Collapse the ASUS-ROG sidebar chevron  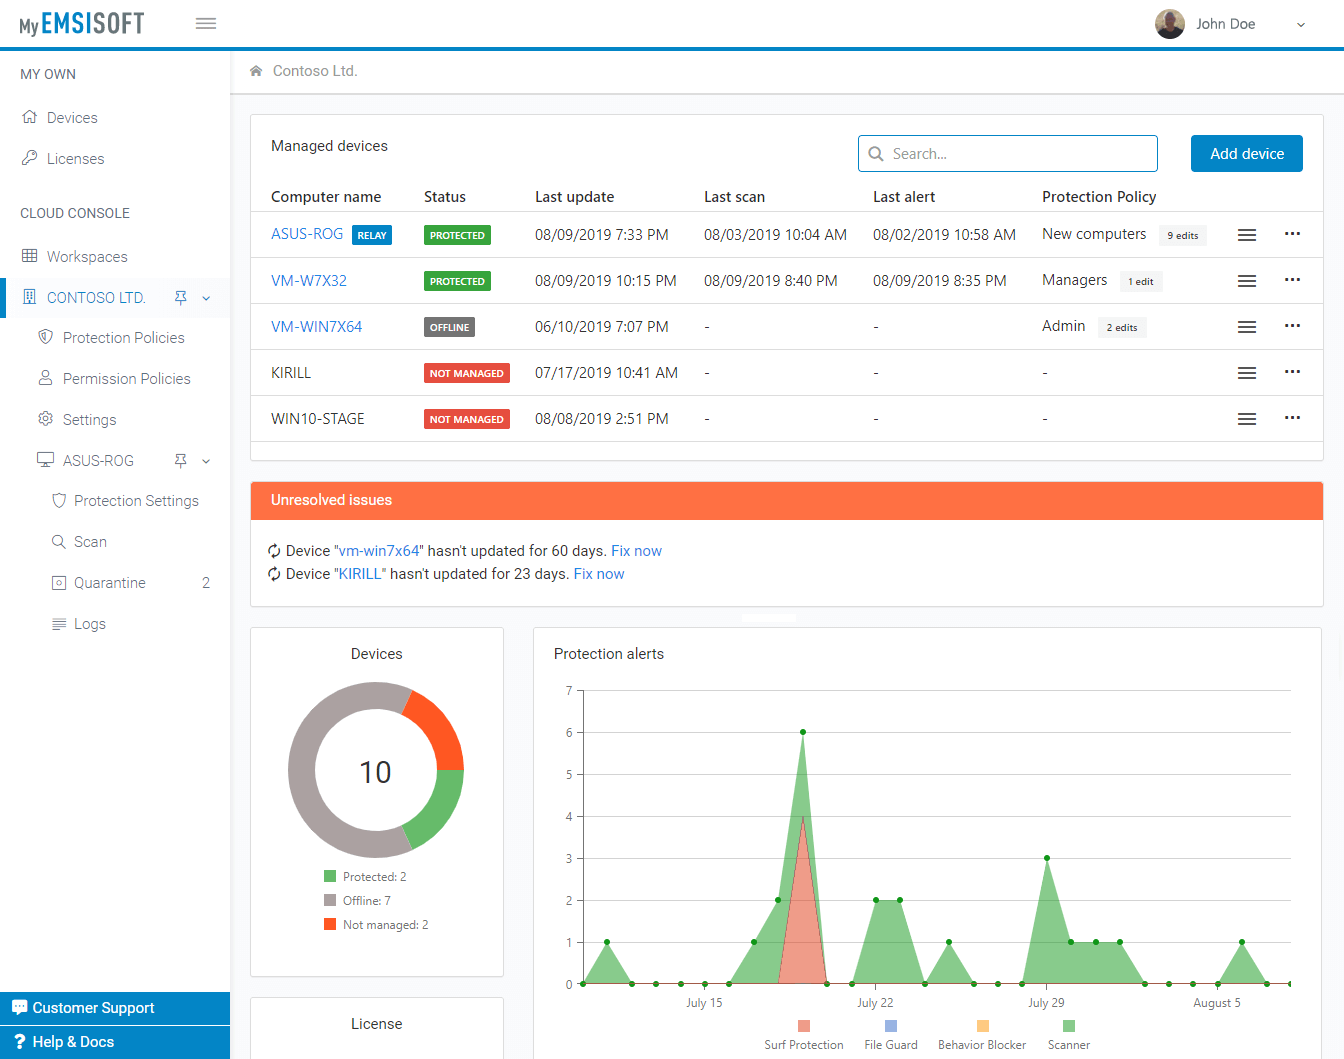[x=206, y=461]
